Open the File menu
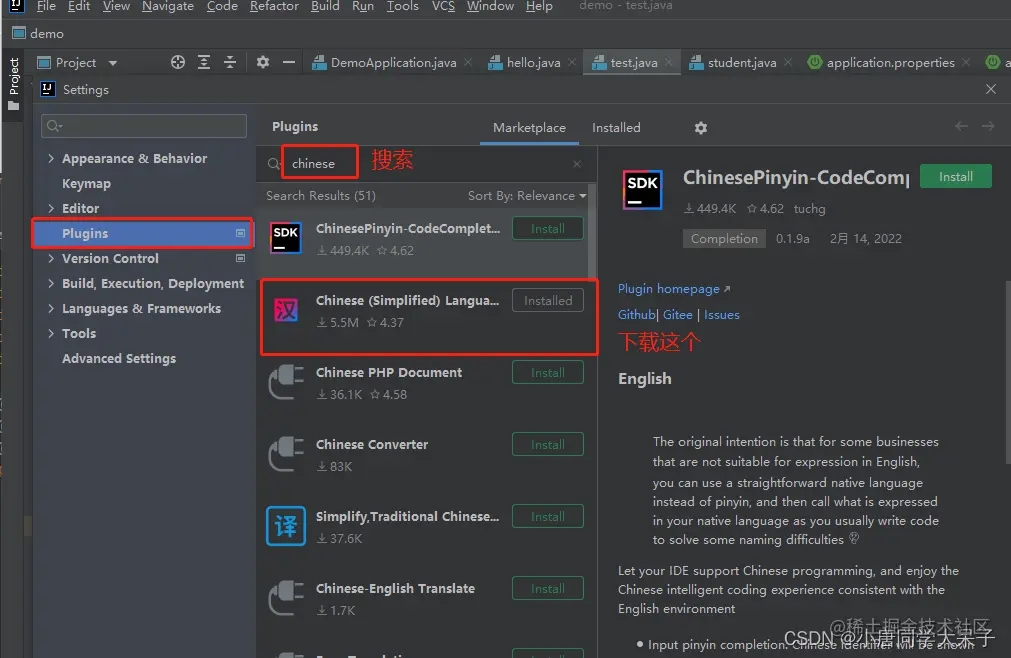This screenshot has height=658, width=1011. pos(46,6)
